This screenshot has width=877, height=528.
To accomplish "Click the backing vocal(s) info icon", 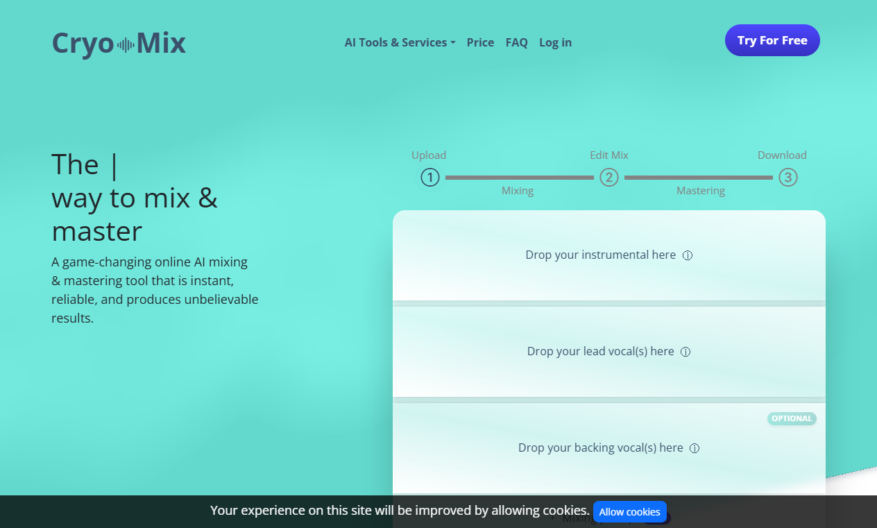I will tap(694, 448).
